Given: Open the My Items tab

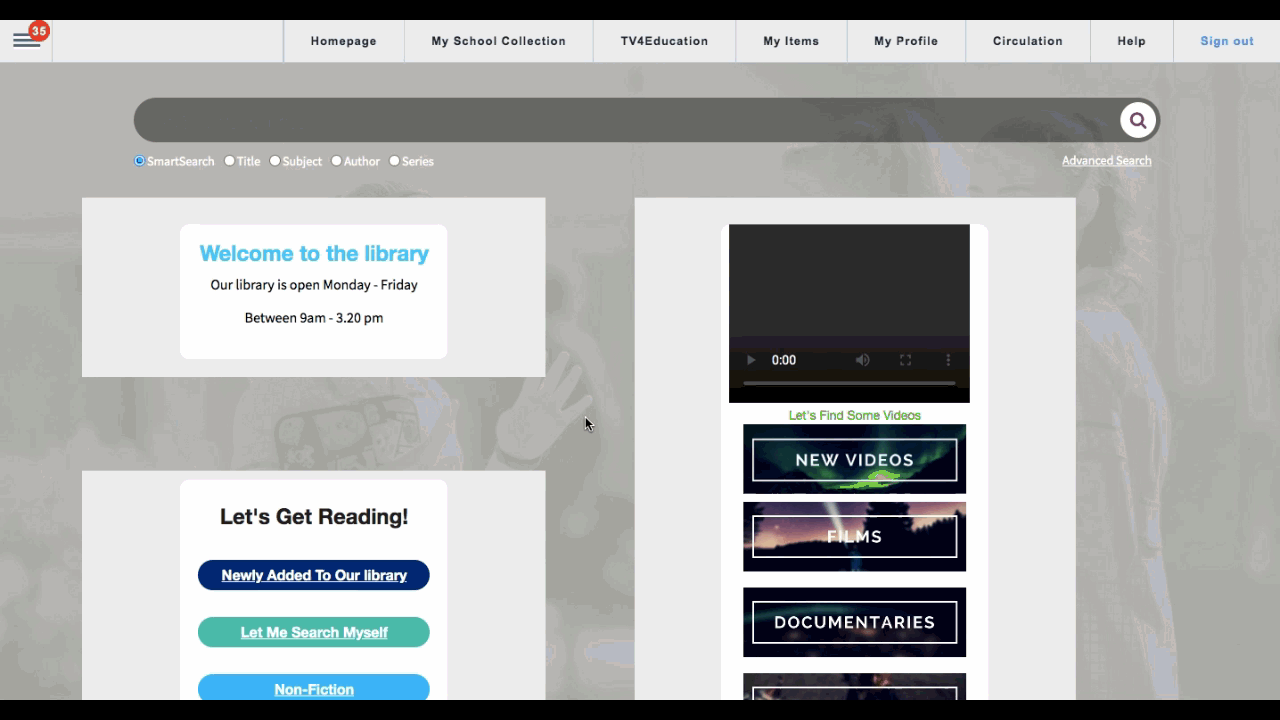Looking at the screenshot, I should pos(791,41).
